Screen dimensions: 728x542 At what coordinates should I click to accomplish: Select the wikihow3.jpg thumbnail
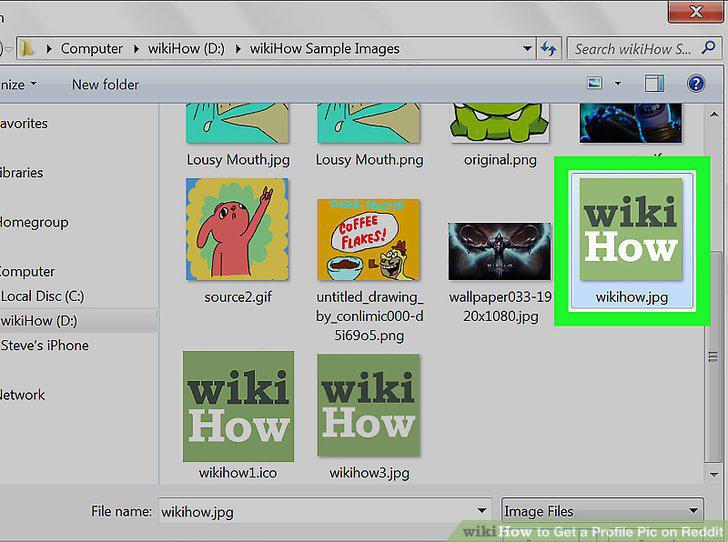(369, 405)
